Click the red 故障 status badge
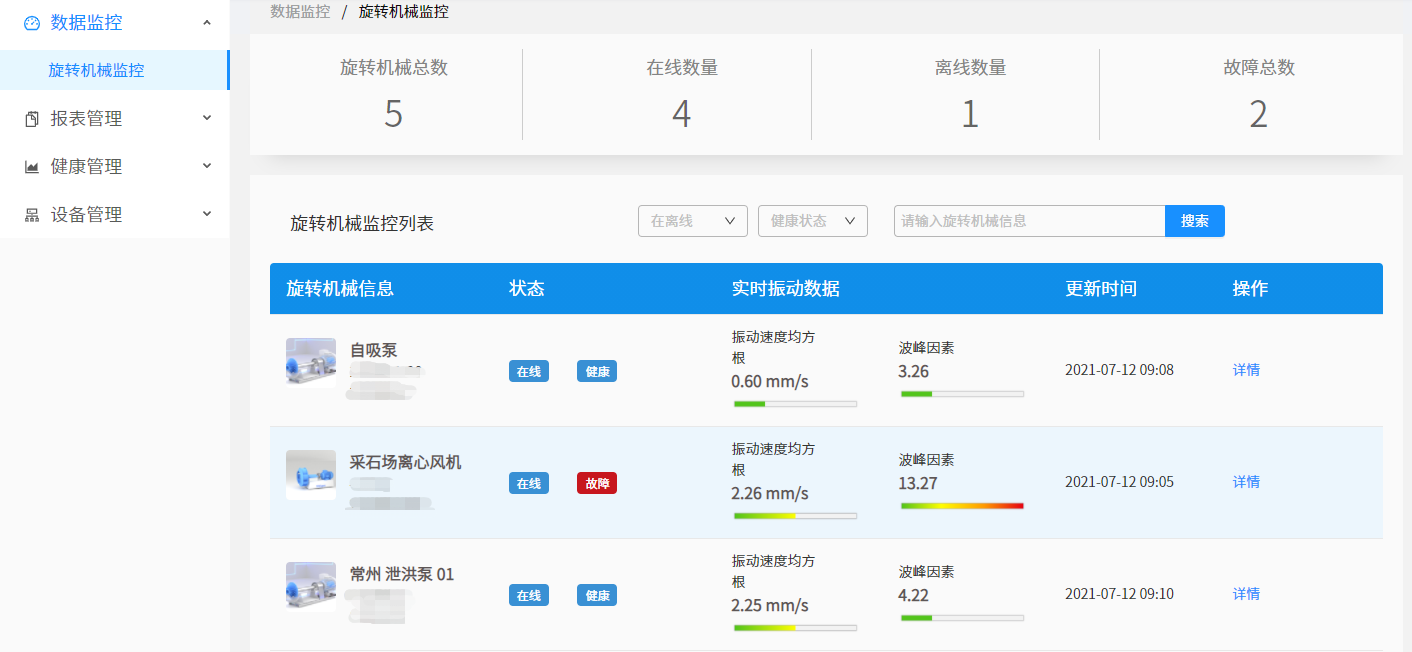1412x652 pixels. [597, 483]
